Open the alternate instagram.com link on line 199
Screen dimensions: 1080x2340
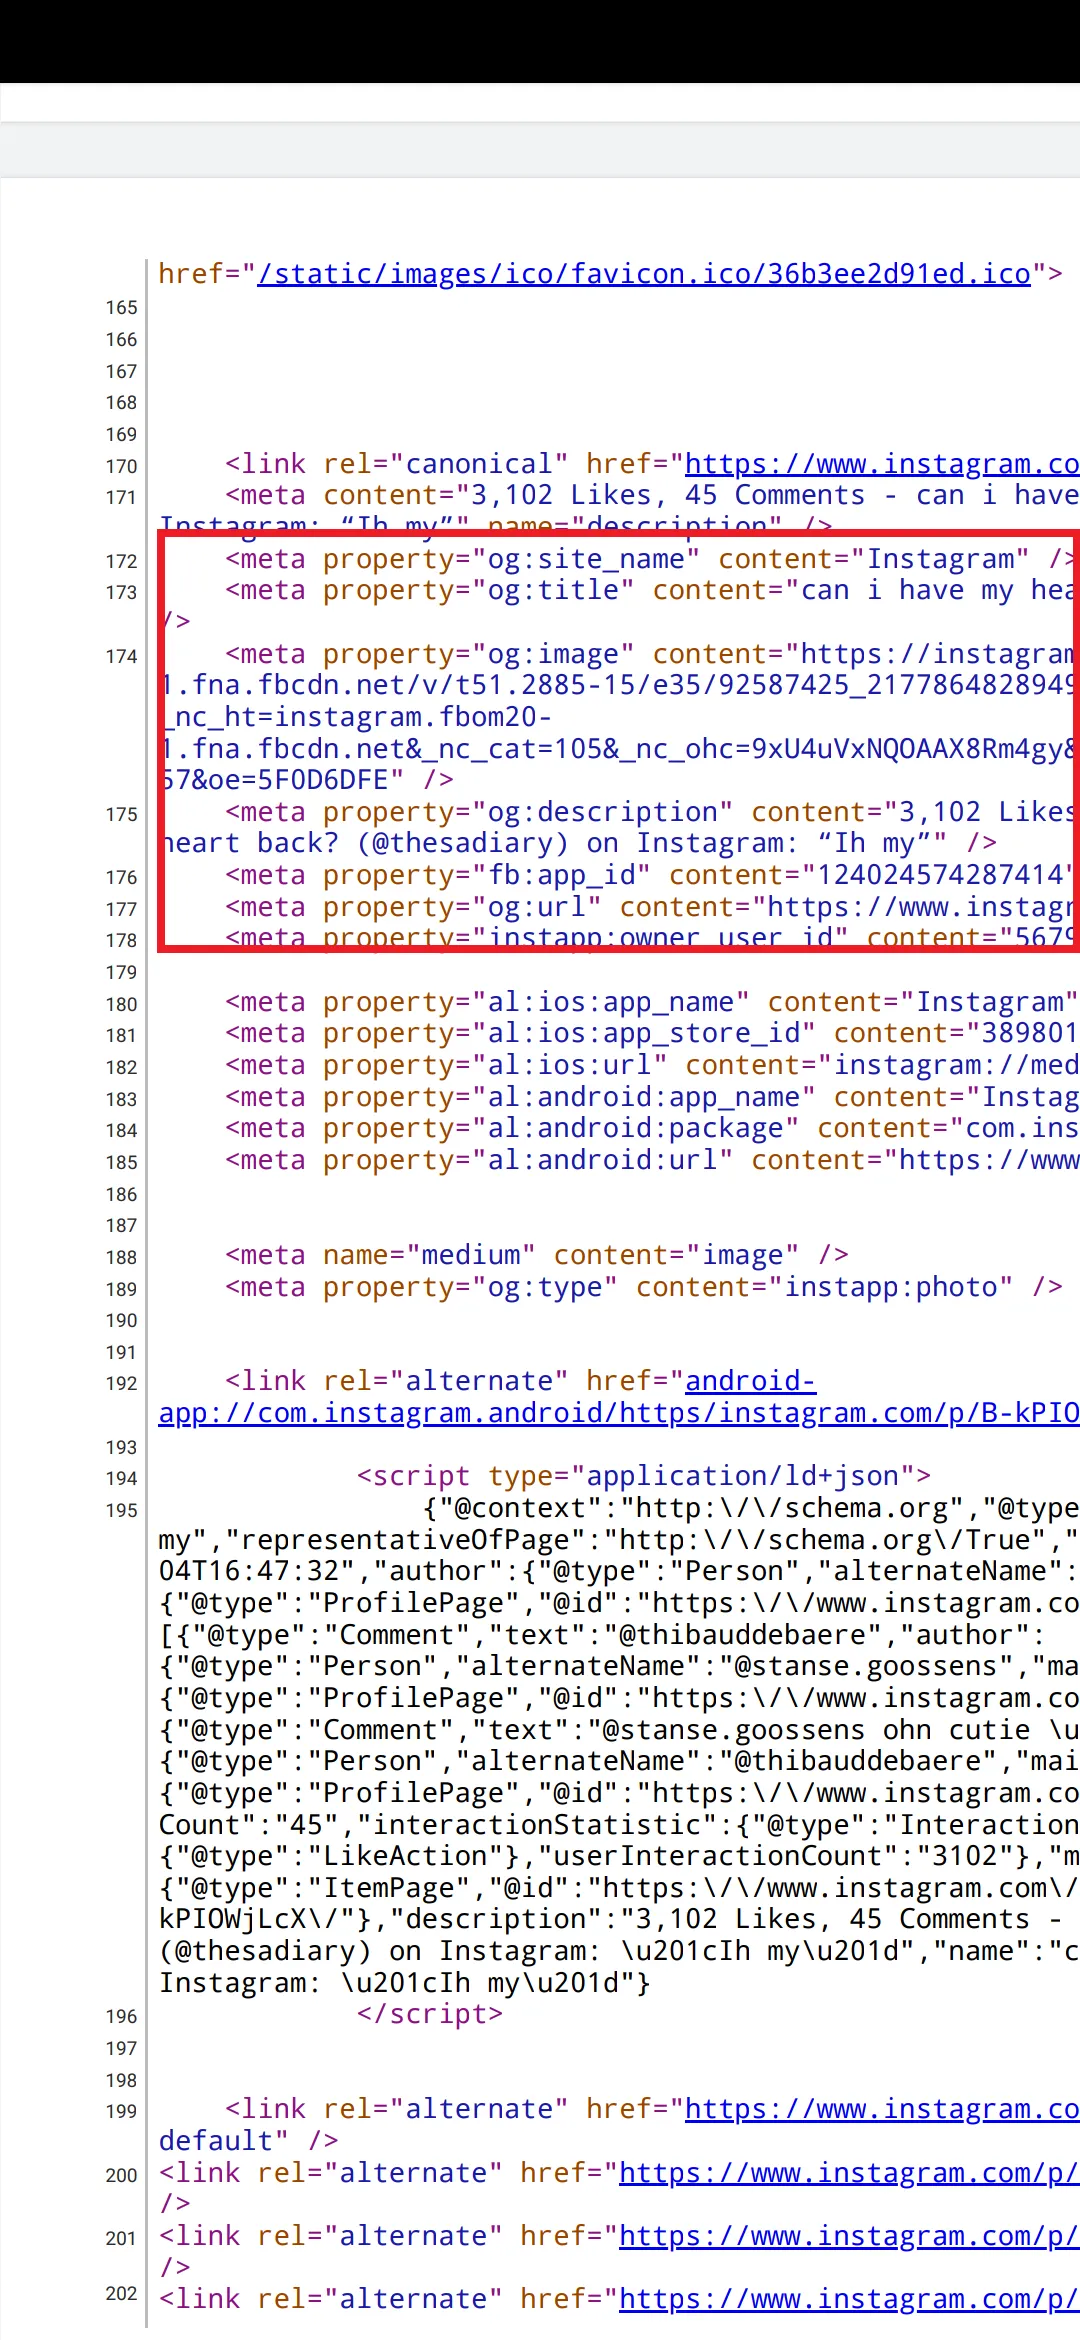point(882,2109)
